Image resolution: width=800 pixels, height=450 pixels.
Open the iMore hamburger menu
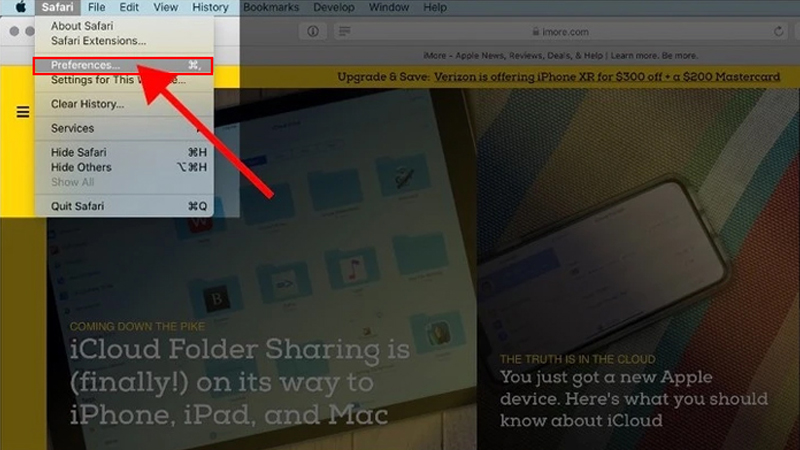pos(23,112)
